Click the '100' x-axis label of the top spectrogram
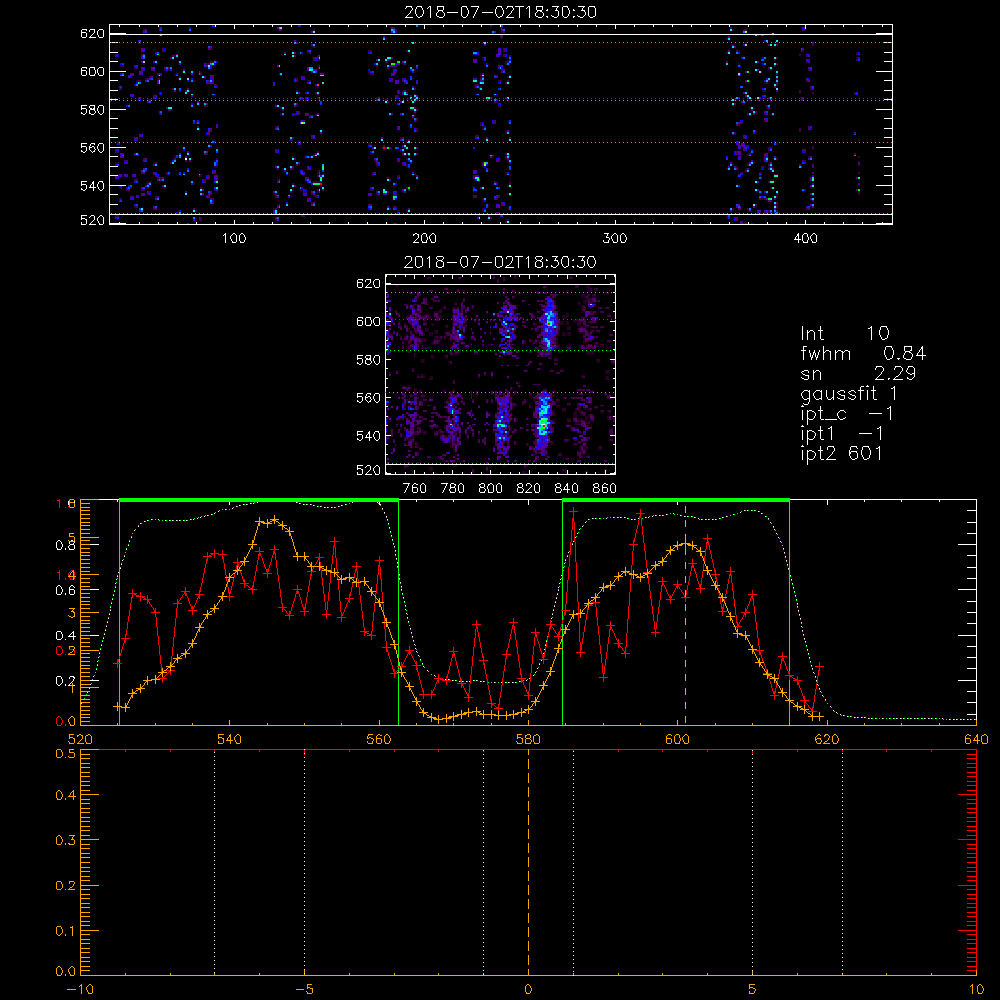Screen dimensions: 1000x1000 tap(234, 239)
